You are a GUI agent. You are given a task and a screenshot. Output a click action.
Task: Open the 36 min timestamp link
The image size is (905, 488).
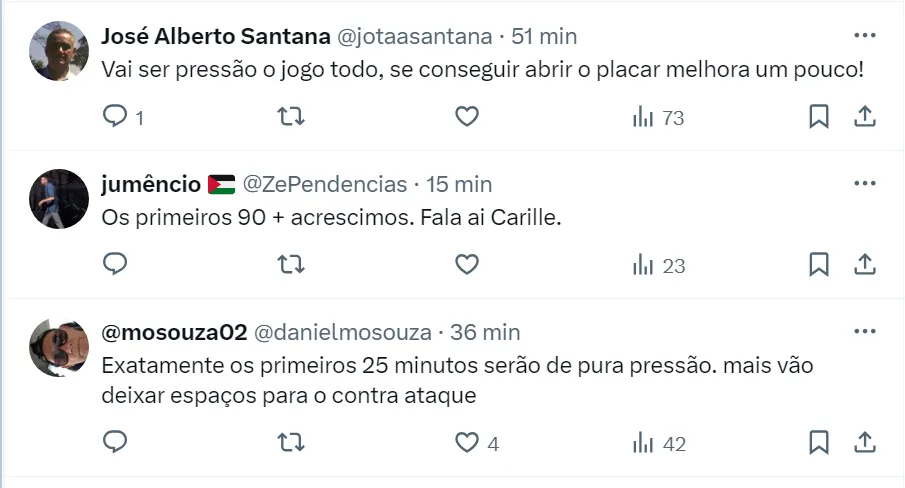point(485,332)
